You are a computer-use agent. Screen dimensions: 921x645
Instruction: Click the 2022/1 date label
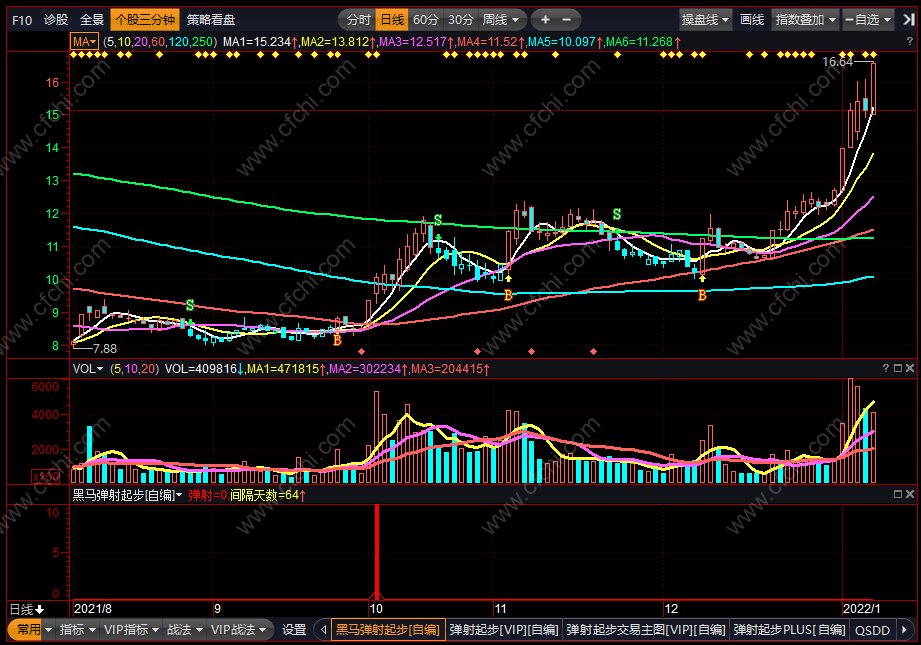[x=862, y=609]
